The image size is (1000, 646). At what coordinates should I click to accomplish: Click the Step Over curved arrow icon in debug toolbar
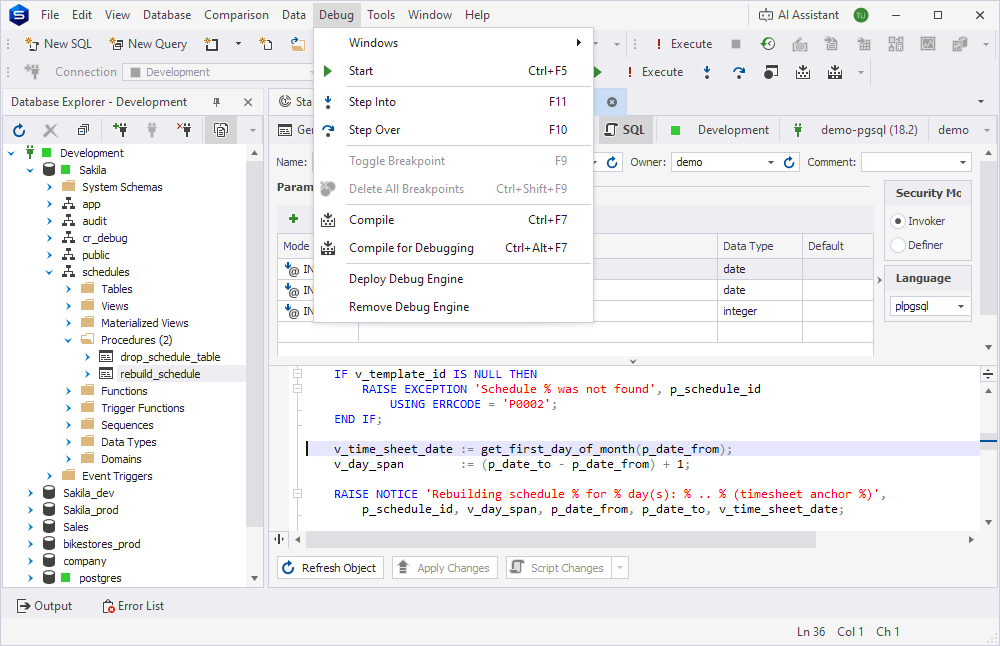coord(739,72)
